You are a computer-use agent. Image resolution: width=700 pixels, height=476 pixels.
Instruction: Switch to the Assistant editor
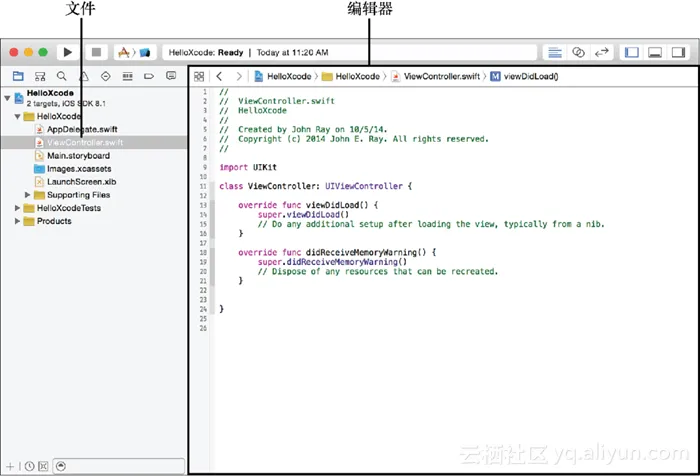pyautogui.click(x=578, y=52)
